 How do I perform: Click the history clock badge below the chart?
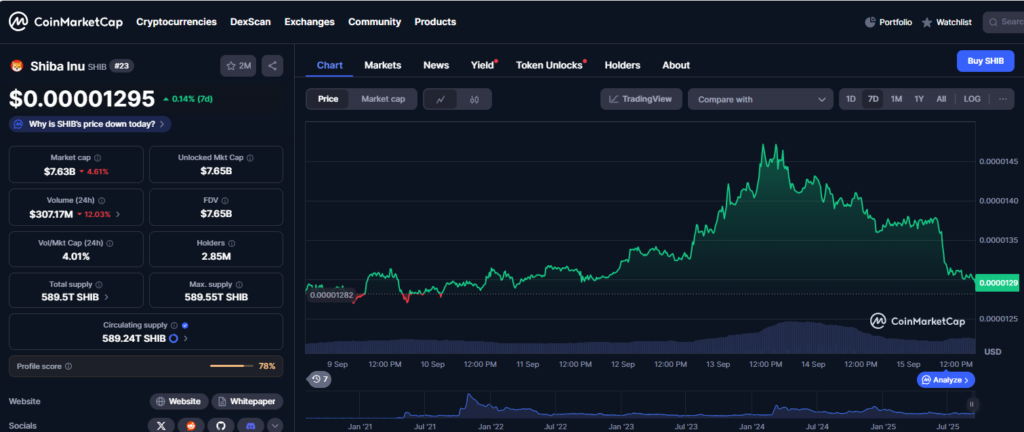click(x=319, y=379)
